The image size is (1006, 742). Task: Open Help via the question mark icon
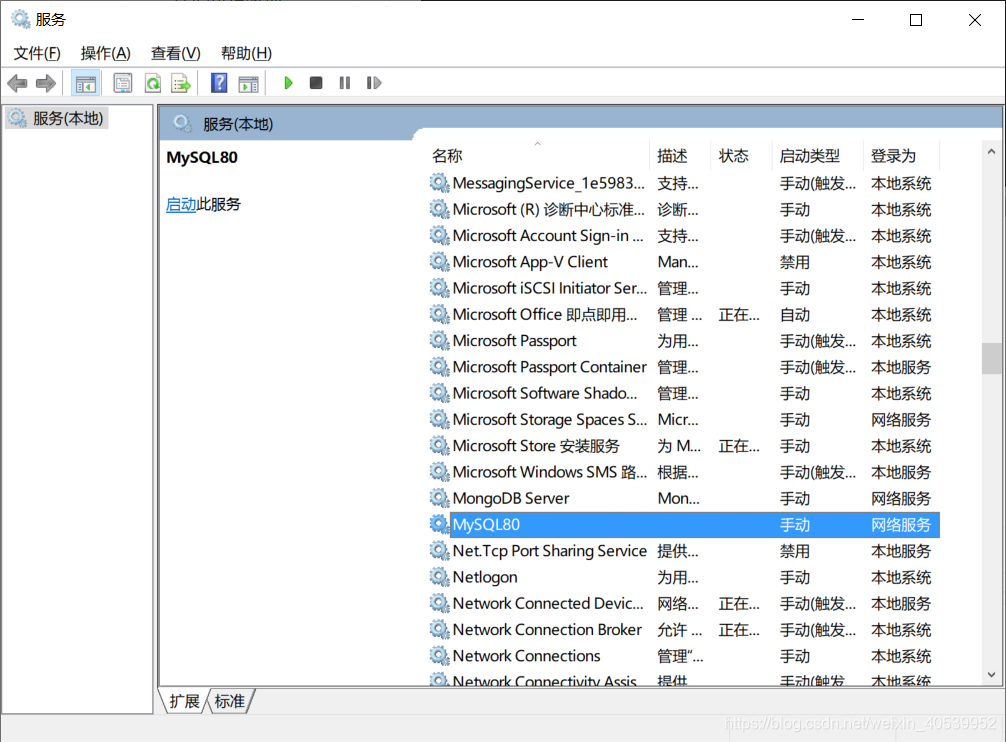[x=218, y=82]
